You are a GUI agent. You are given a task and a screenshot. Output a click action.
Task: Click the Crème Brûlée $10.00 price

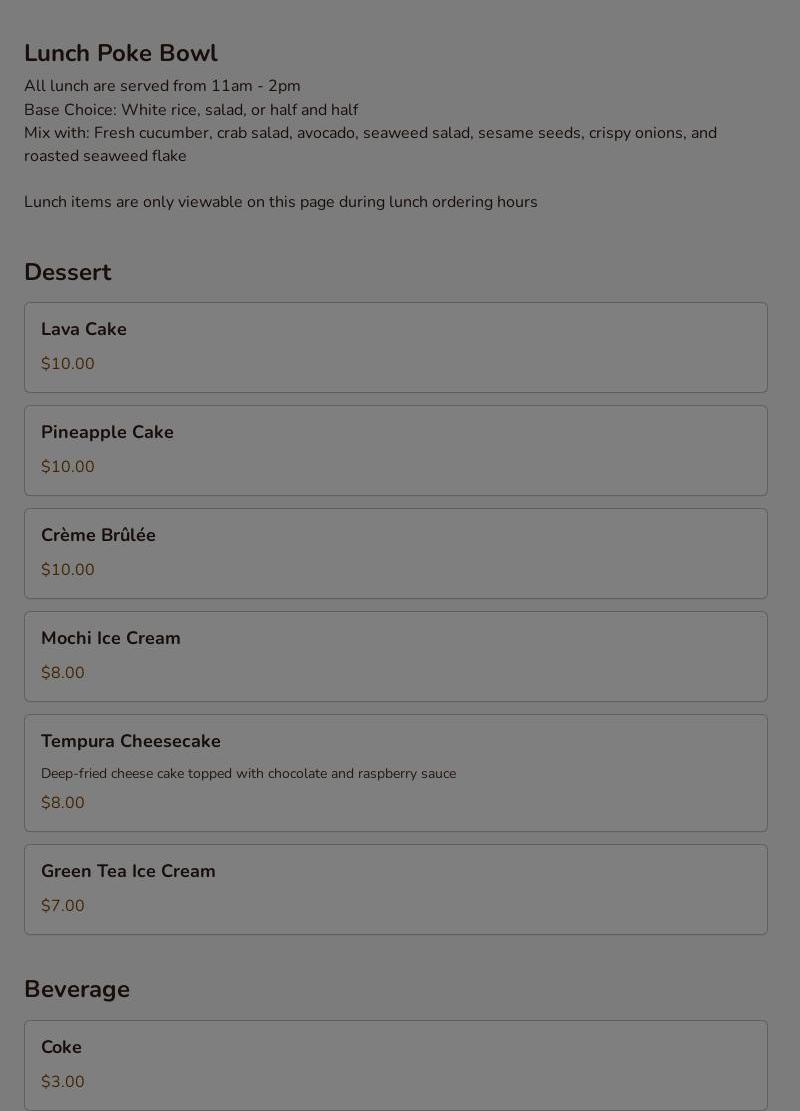(67, 570)
